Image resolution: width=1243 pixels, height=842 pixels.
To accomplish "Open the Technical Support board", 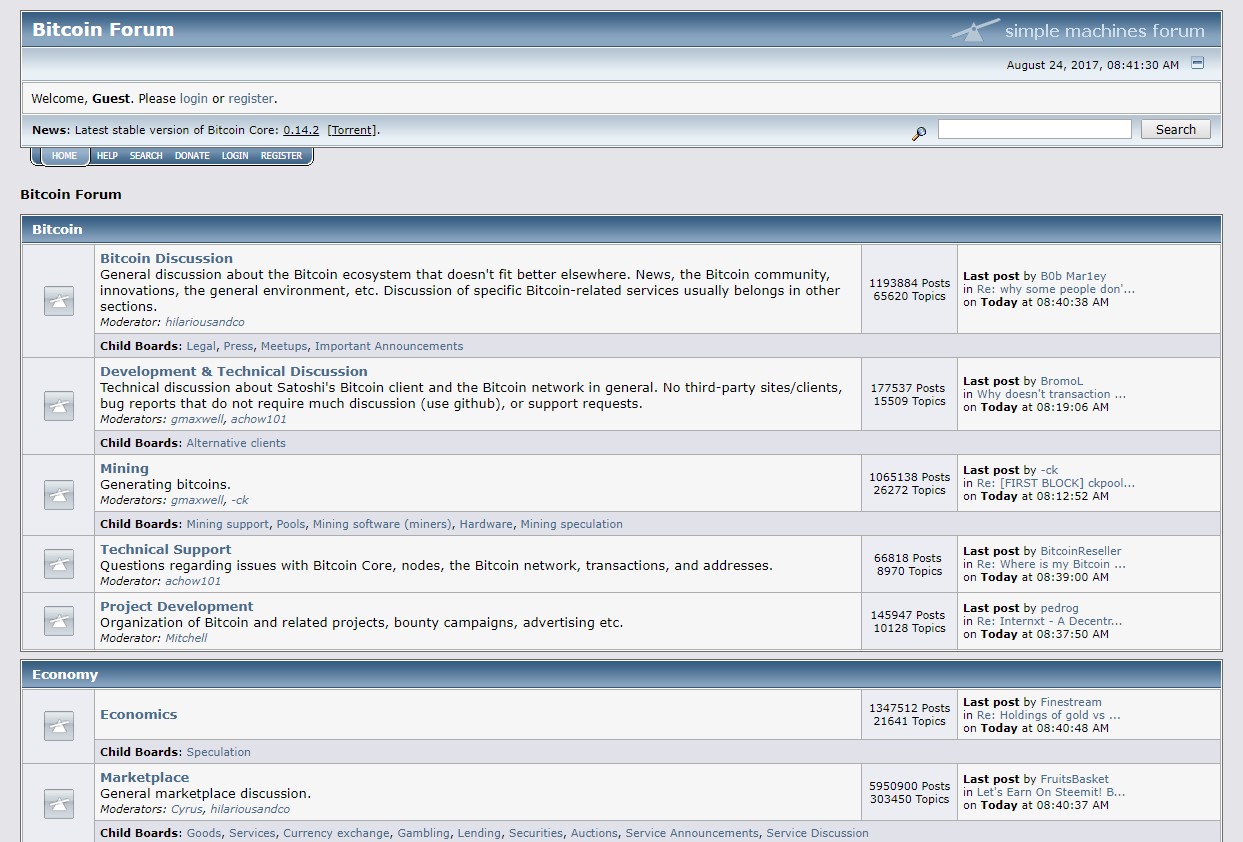I will [165, 549].
